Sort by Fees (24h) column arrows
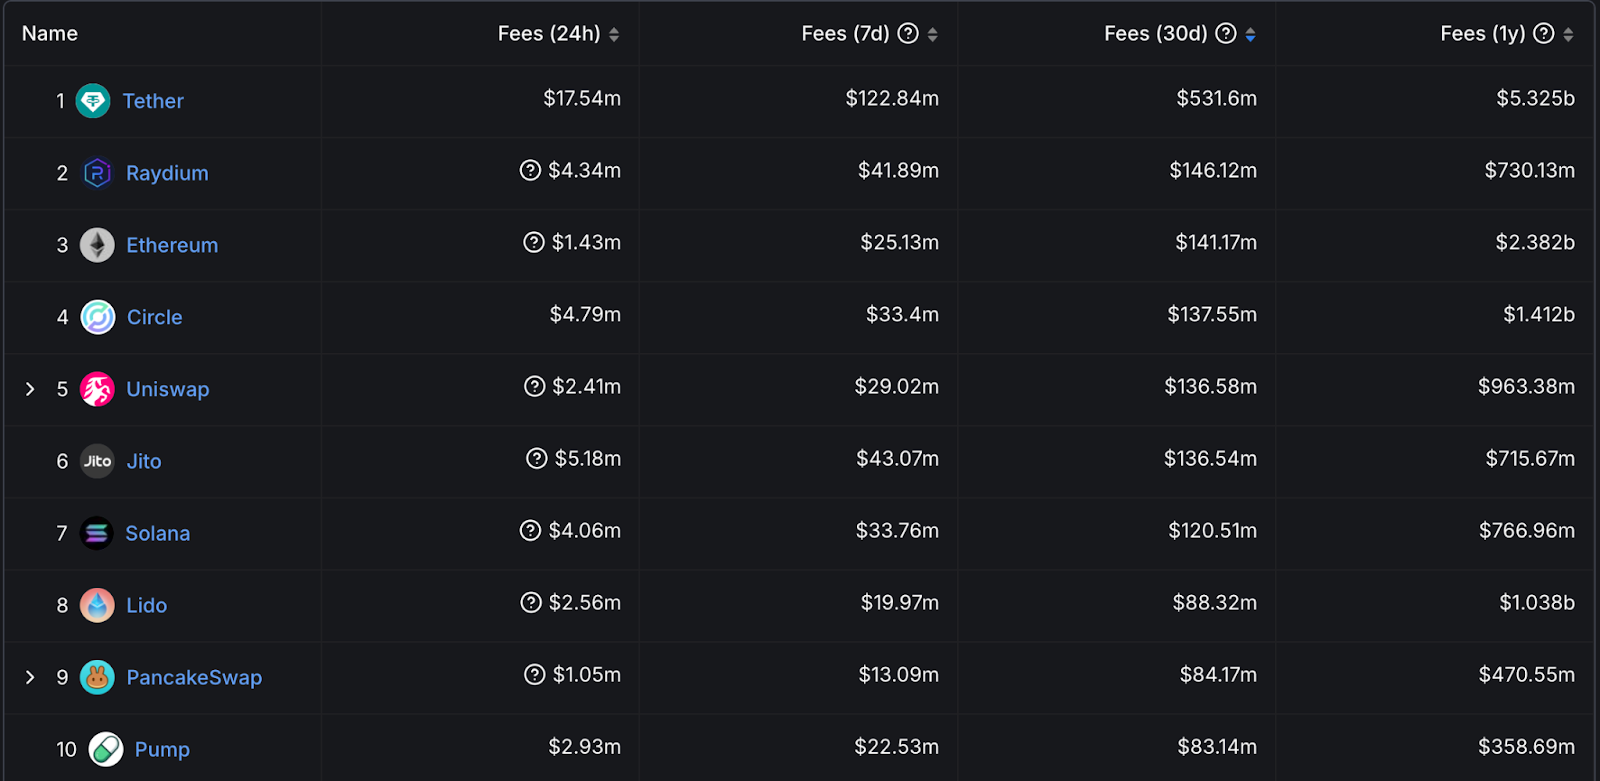Image resolution: width=1600 pixels, height=781 pixels. click(x=614, y=34)
